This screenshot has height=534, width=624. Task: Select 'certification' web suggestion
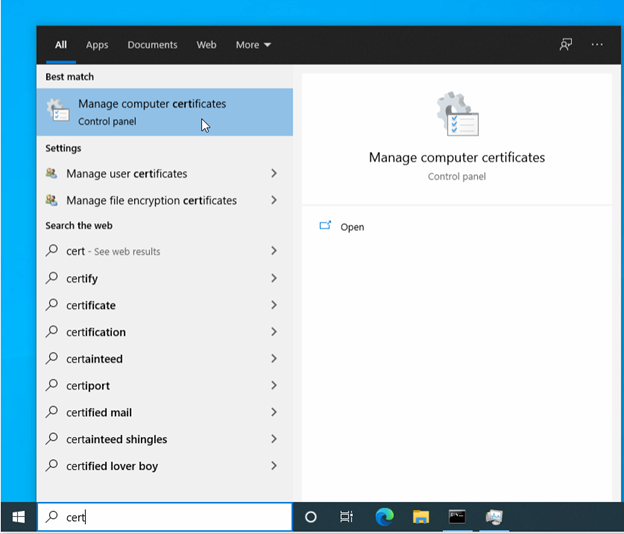[96, 332]
